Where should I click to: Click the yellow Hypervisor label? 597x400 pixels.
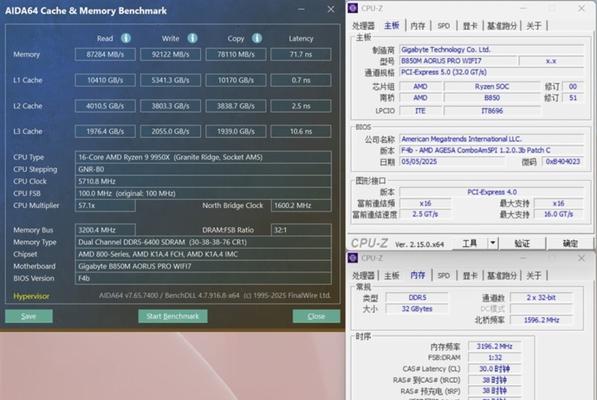[x=31, y=296]
